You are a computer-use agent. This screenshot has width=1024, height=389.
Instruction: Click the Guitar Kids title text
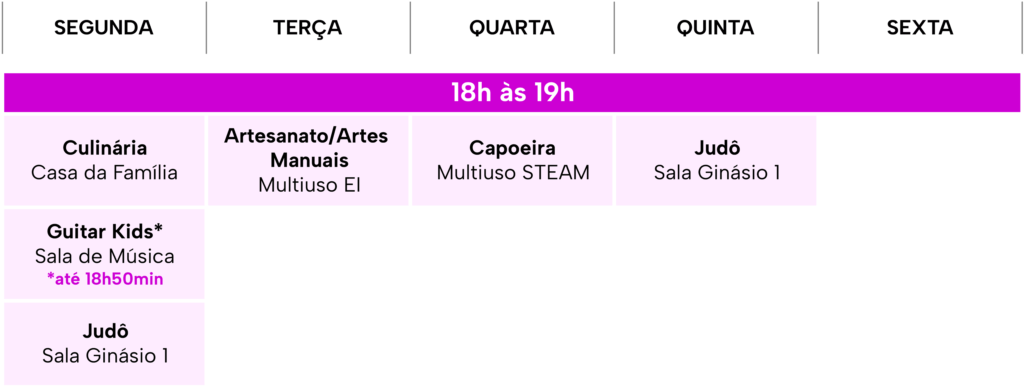[x=104, y=231]
